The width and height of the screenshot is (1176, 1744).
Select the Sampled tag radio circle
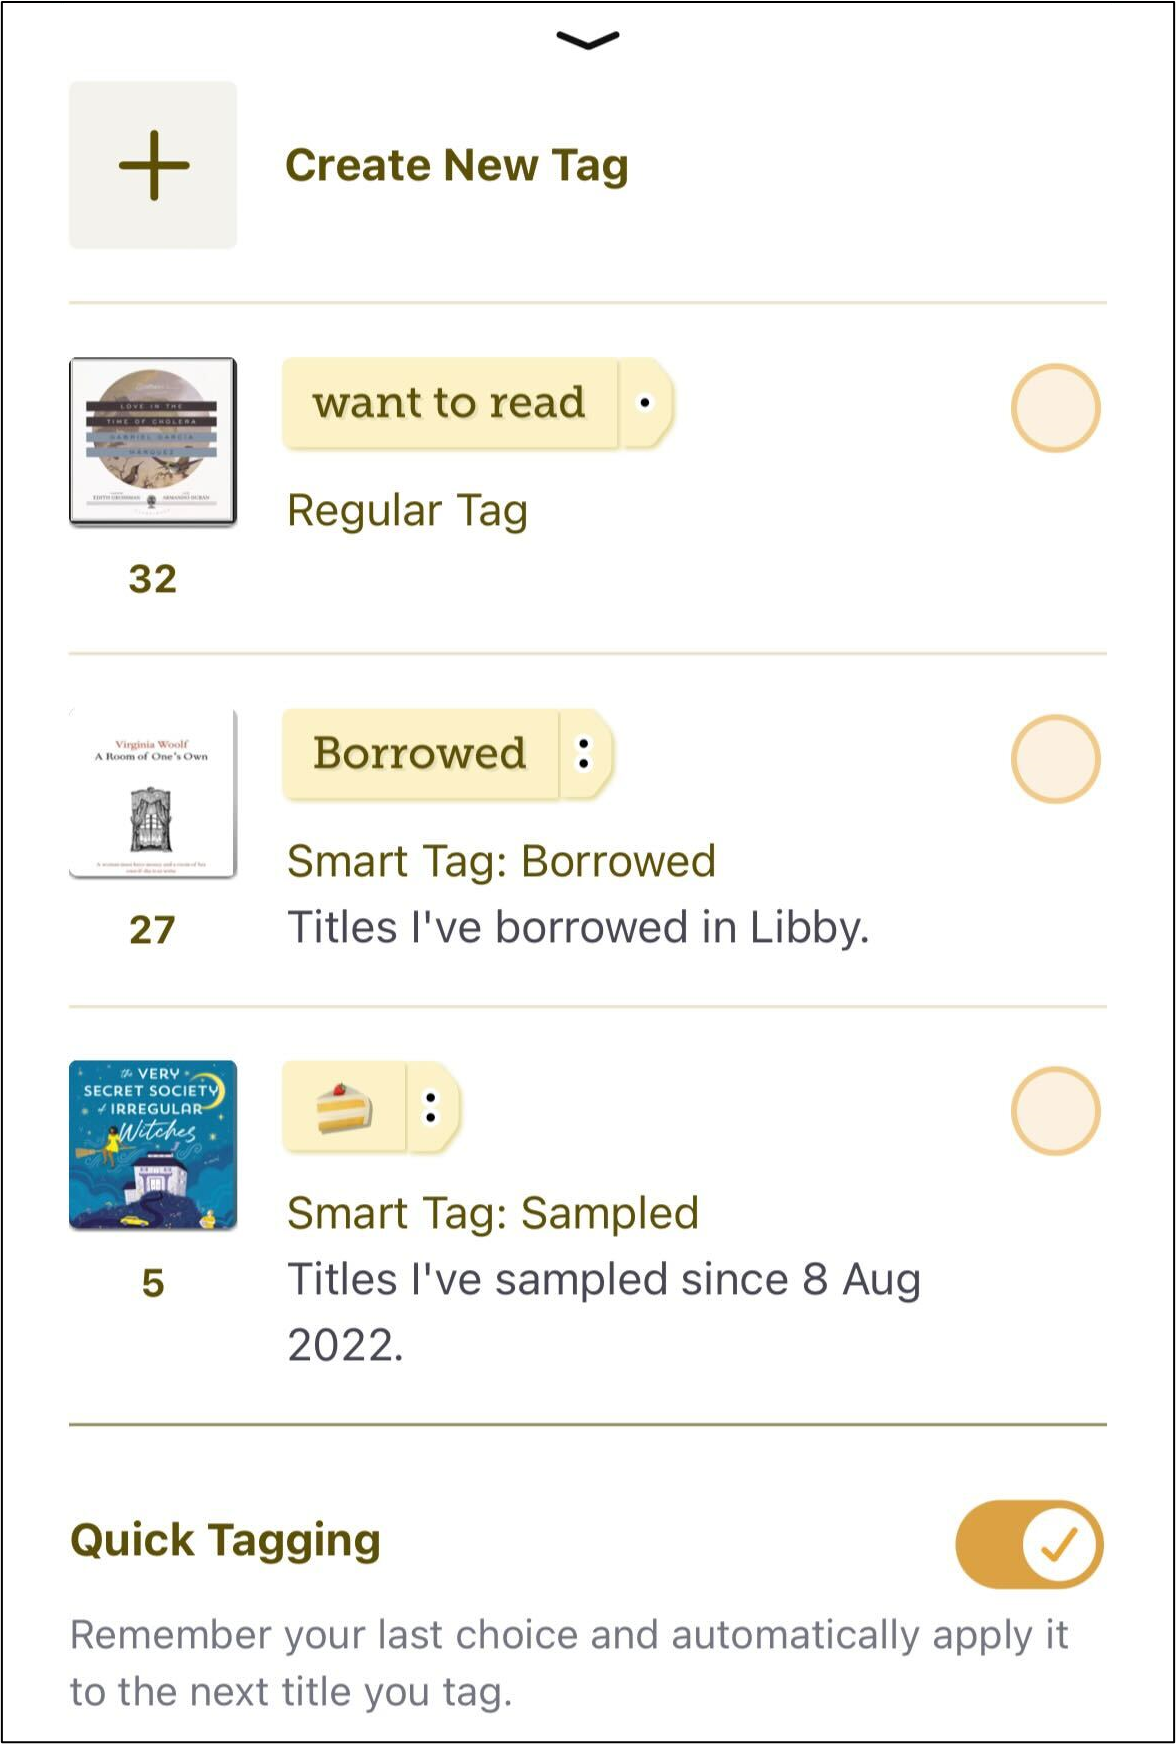pyautogui.click(x=1055, y=1111)
